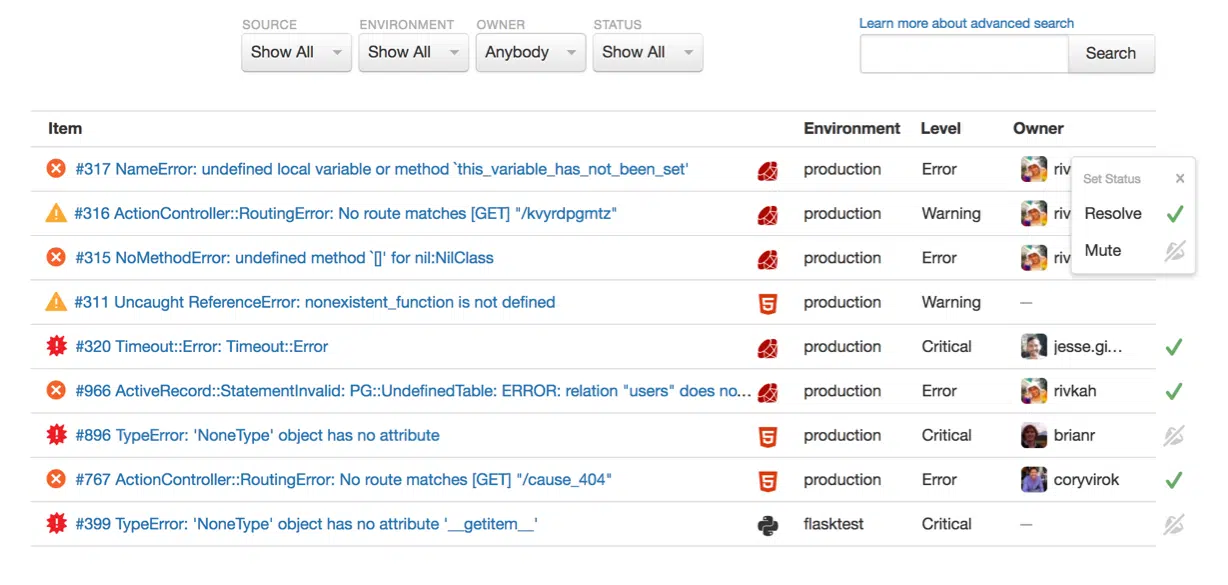This screenshot has width=1228, height=585.
Task: Click rivkah's avatar on item #966
Action: pyautogui.click(x=1033, y=390)
